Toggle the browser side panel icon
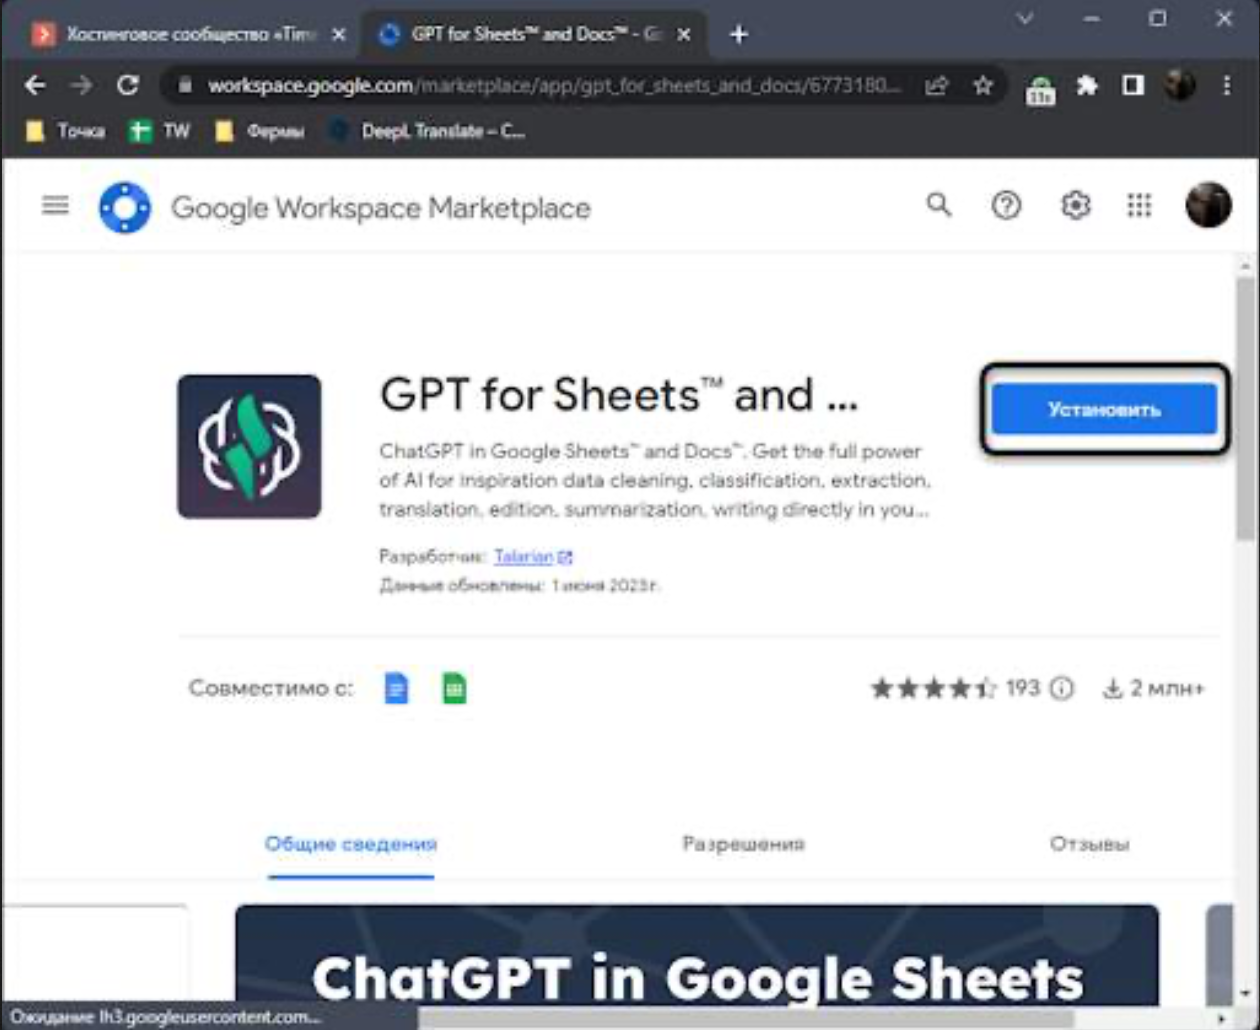The image size is (1260, 1030). pyautogui.click(x=1133, y=86)
